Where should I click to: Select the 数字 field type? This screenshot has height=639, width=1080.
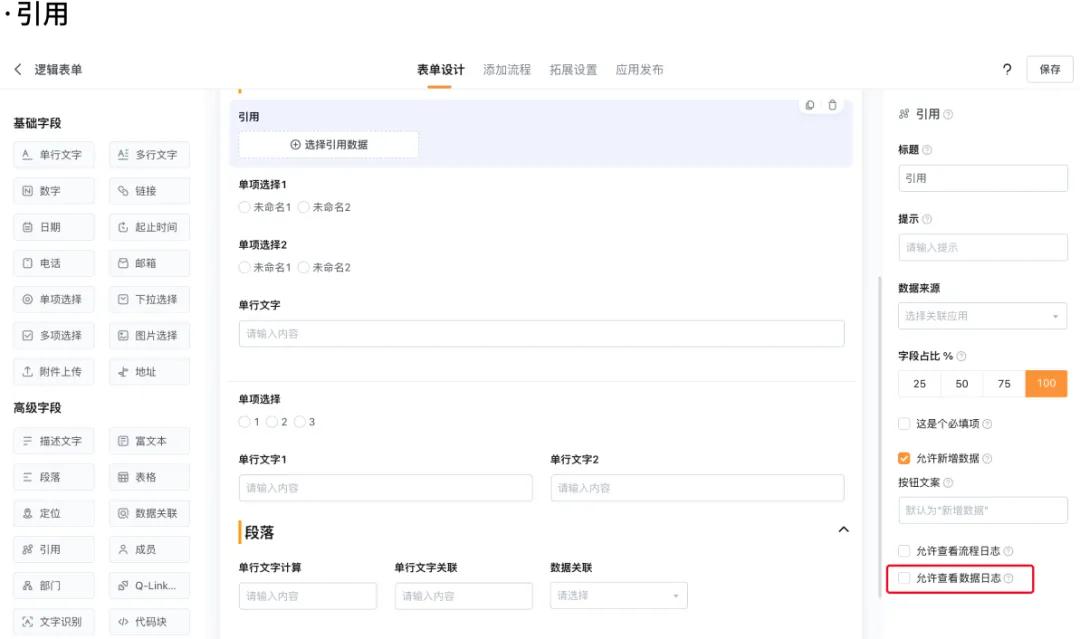click(54, 191)
